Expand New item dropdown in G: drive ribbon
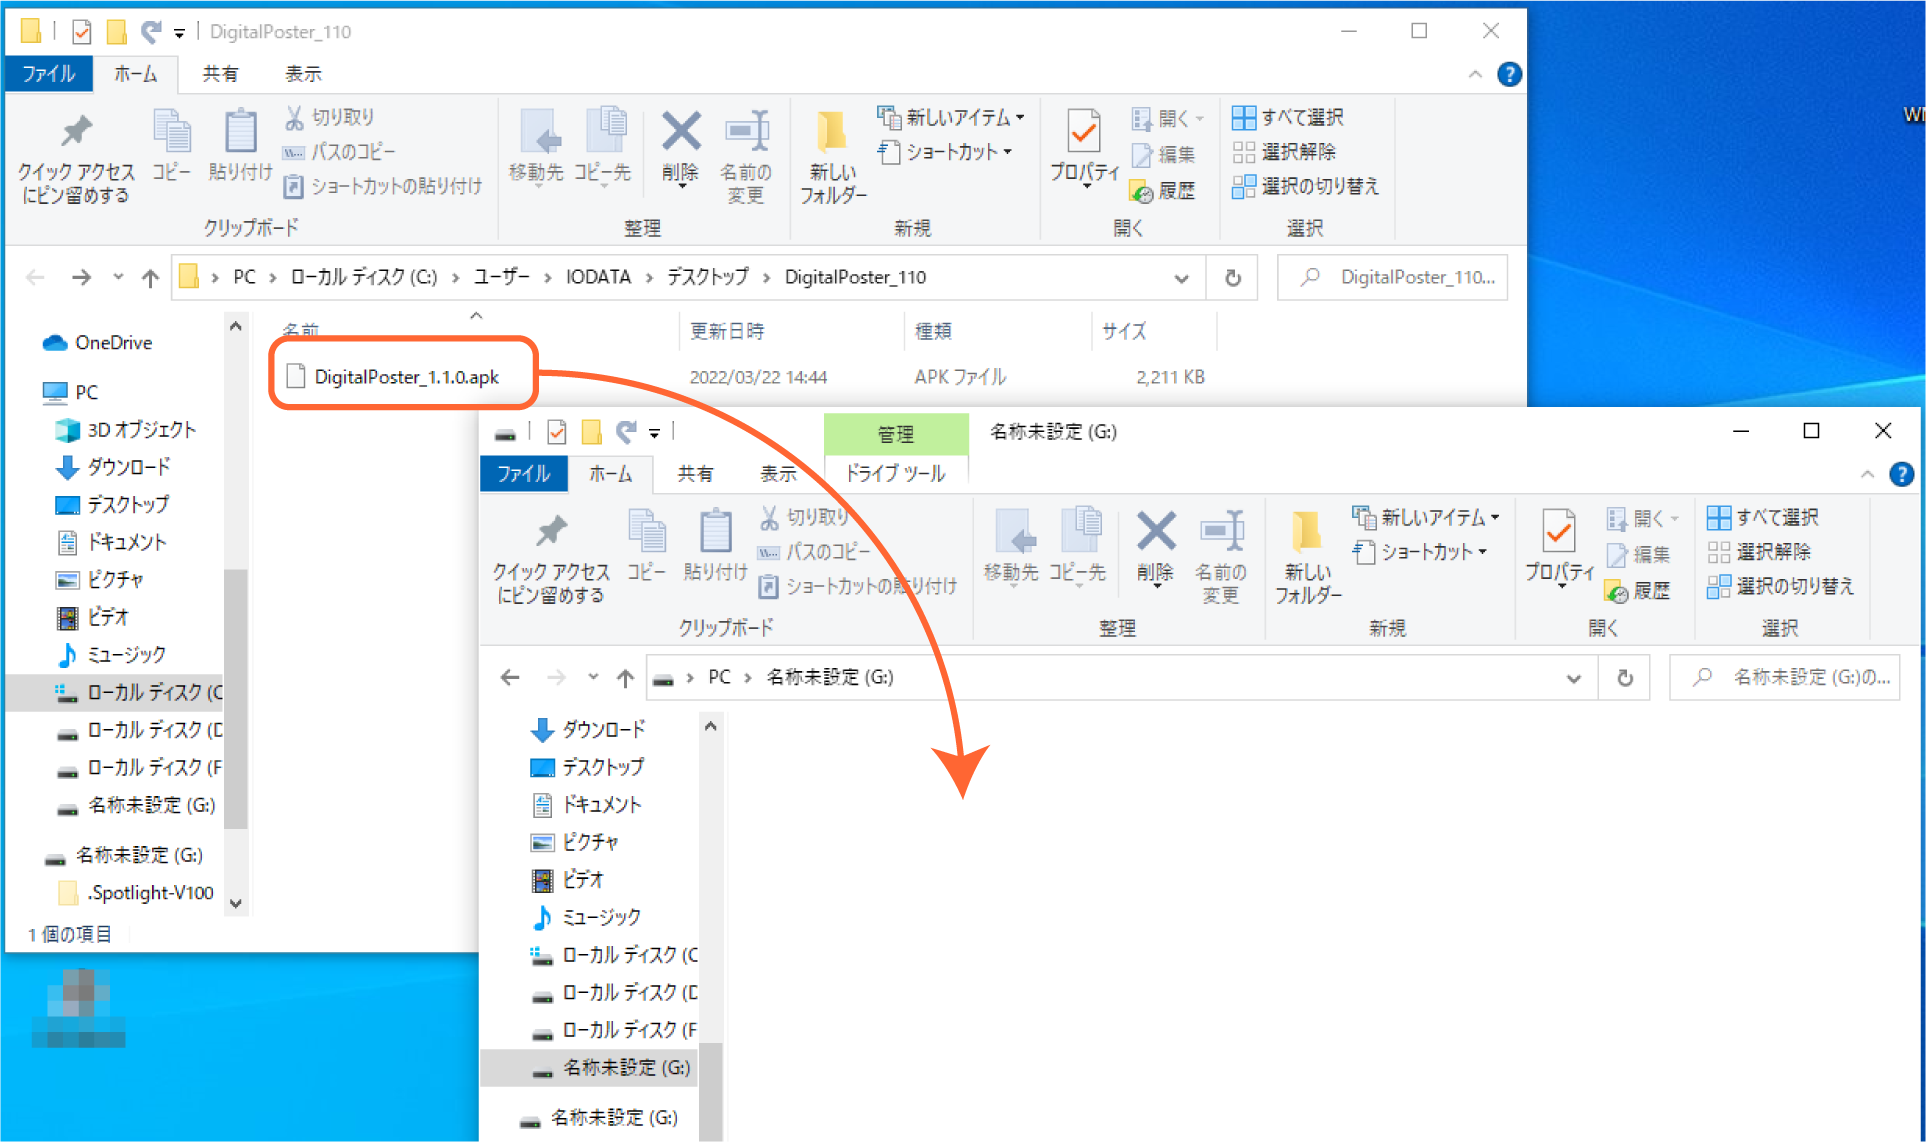1926x1142 pixels. point(1495,517)
